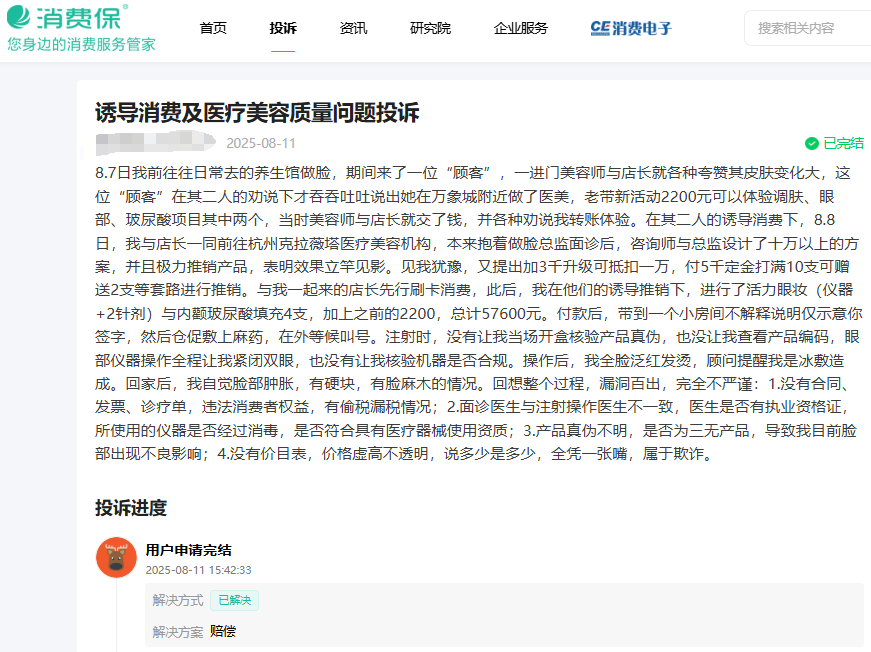Click the complaint title 诱导消费及医疗美容质量问题投诉
Viewport: 871px width, 652px height.
coord(257,113)
